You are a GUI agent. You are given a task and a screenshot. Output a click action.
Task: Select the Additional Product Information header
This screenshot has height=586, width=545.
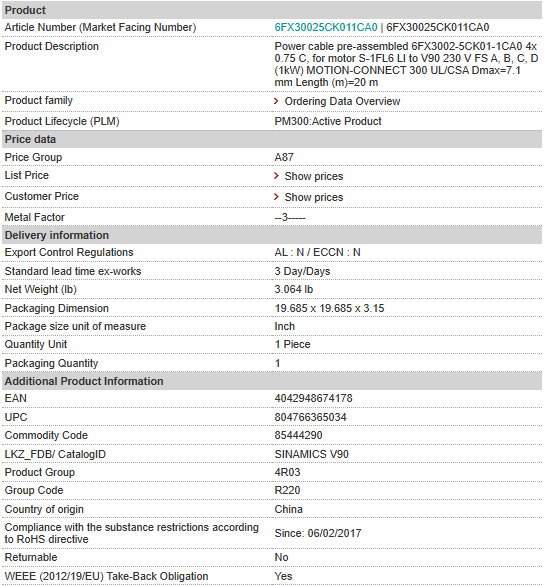point(272,381)
